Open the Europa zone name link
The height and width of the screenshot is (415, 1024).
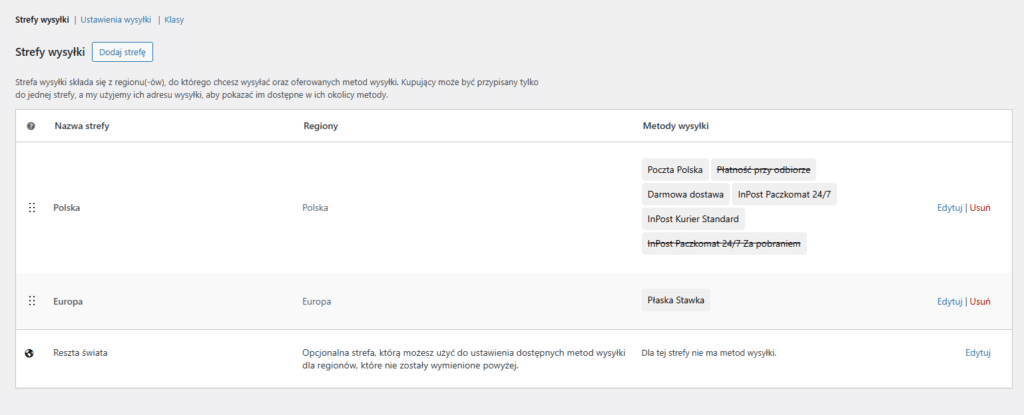(x=68, y=301)
